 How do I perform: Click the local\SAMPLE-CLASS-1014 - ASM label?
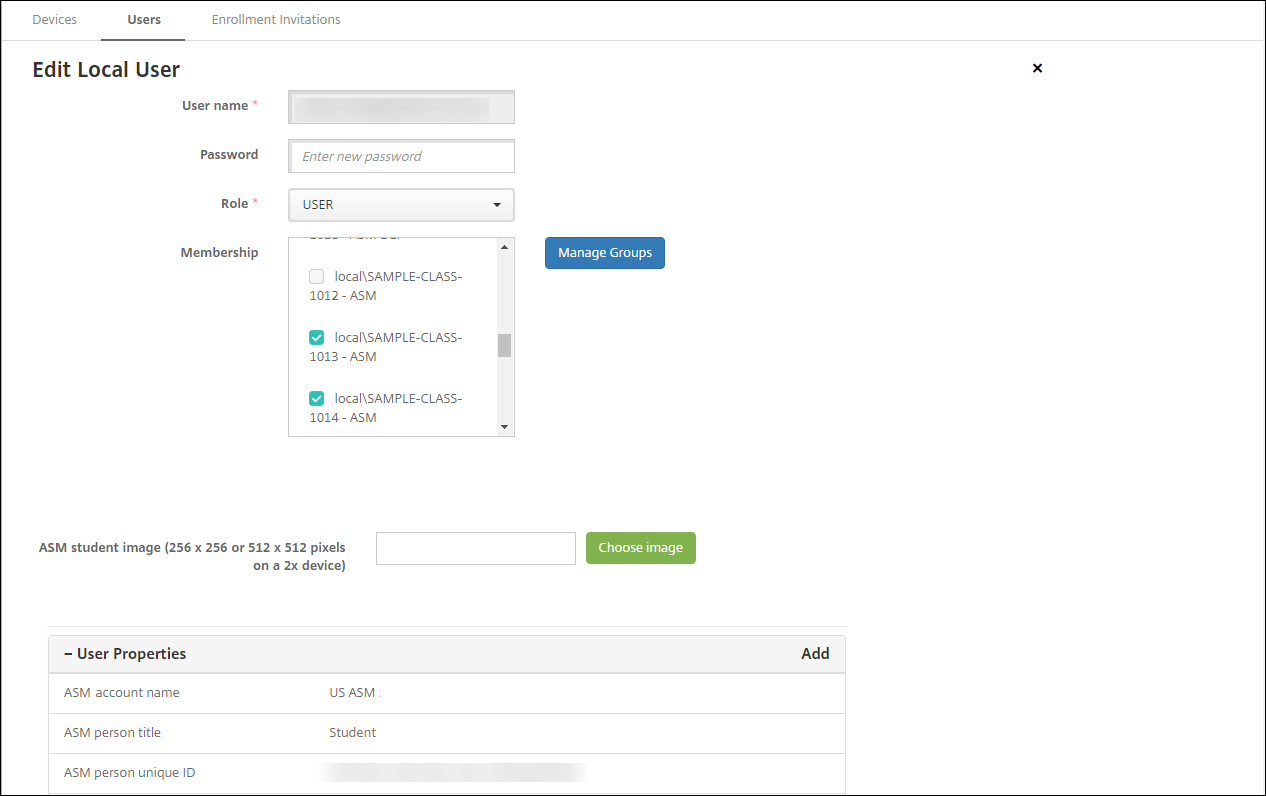pyautogui.click(x=386, y=408)
